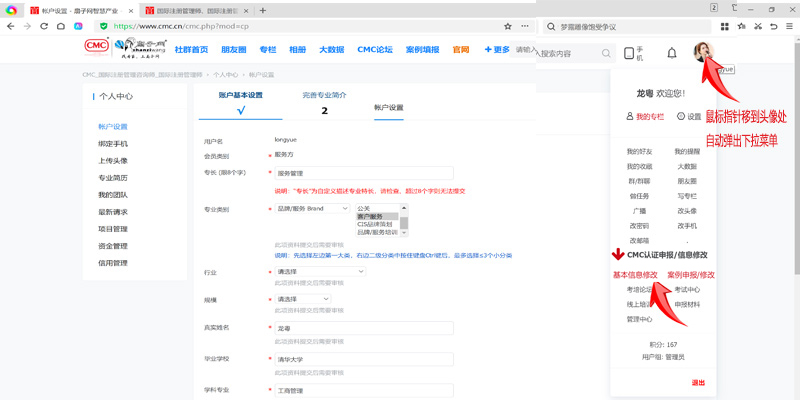Open the favorites star list icon
The width and height of the screenshot is (800, 400).
(741, 26)
